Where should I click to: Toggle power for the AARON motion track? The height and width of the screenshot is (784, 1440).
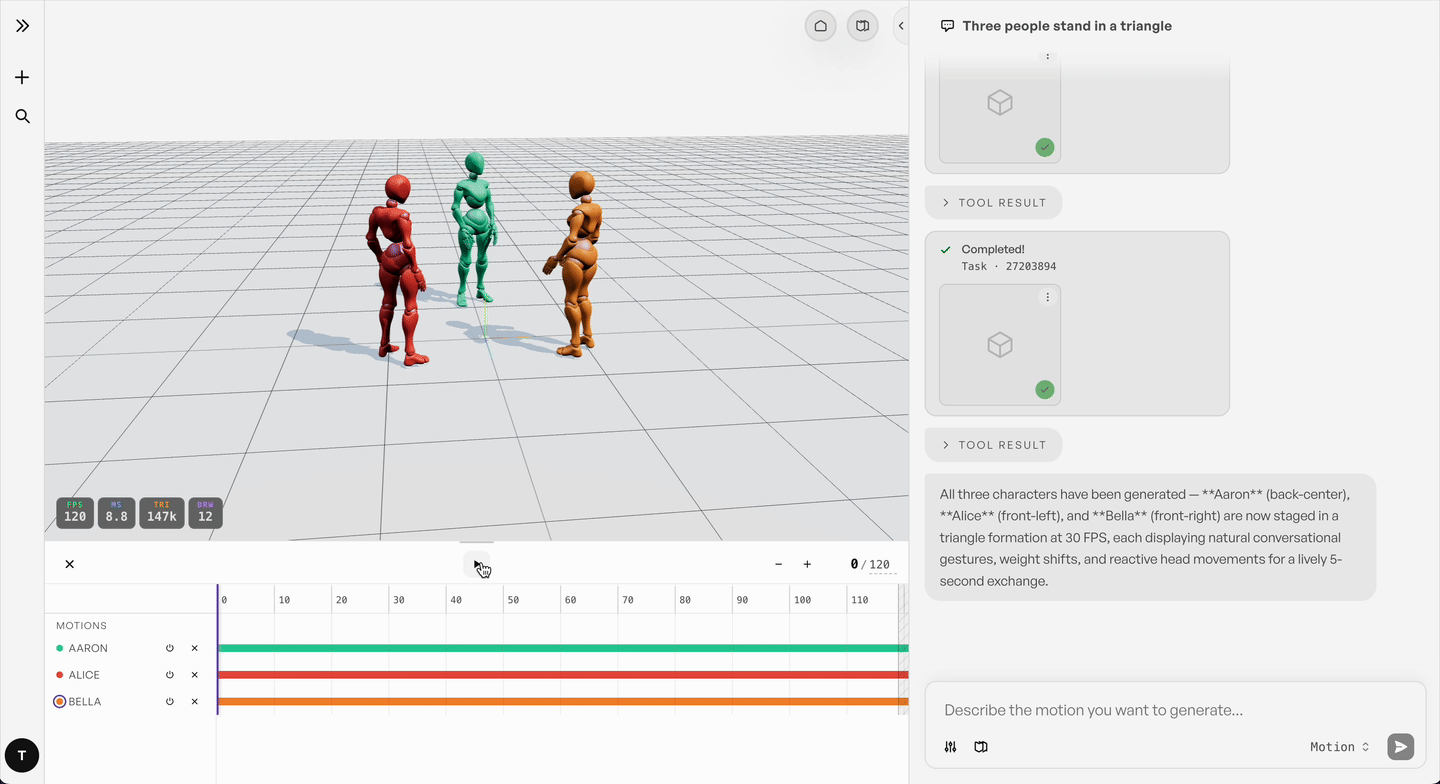[170, 648]
